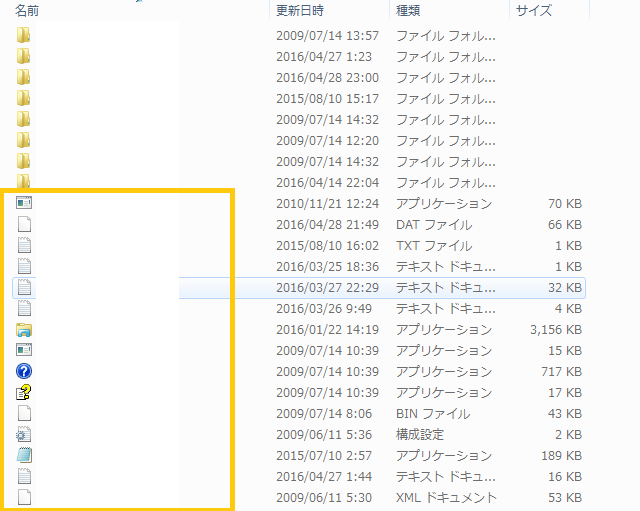Select the blue question mark help icon
Screen dimensions: 640x511
click(24, 371)
